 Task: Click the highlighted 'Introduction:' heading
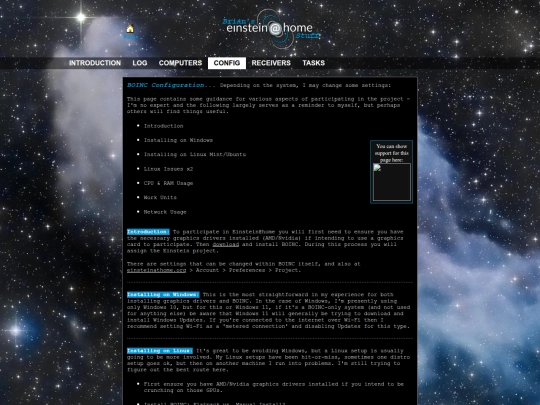148,232
